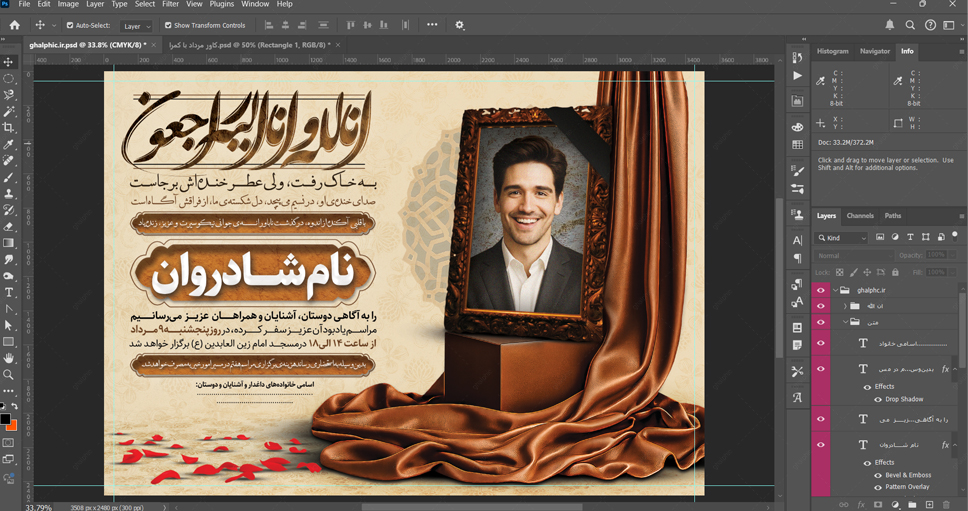Open the Info panel flyout menu
The image size is (968, 511).
coord(961,52)
